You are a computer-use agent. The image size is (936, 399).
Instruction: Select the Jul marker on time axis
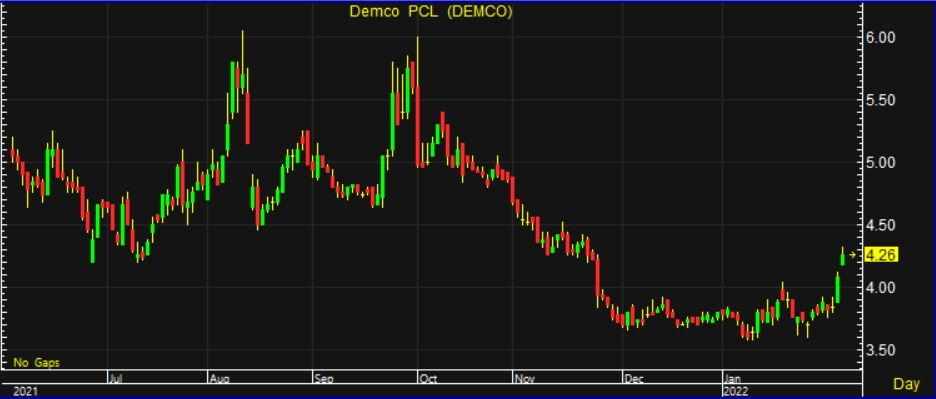pyautogui.click(x=116, y=378)
